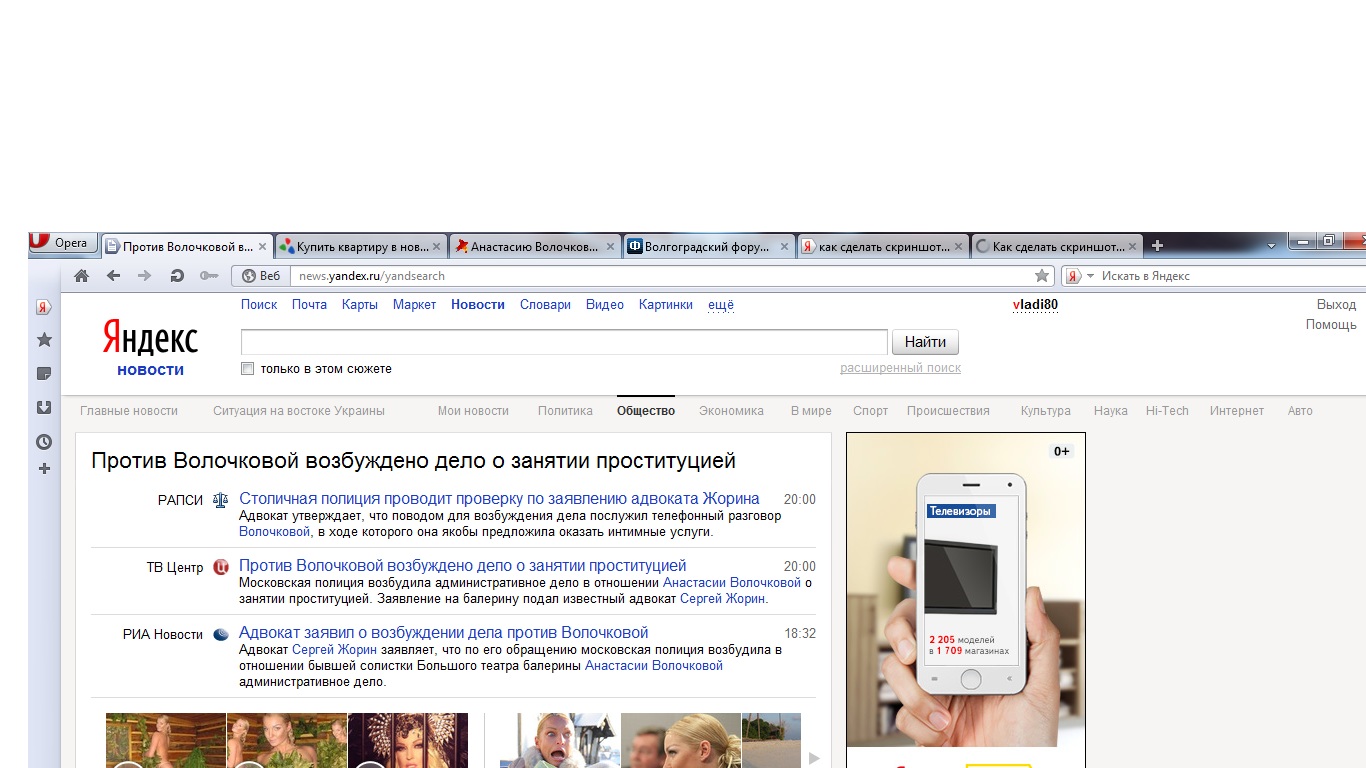This screenshot has width=1366, height=768.
Task: Check the 'только в этом сюжете' checkbox
Action: coord(248,369)
